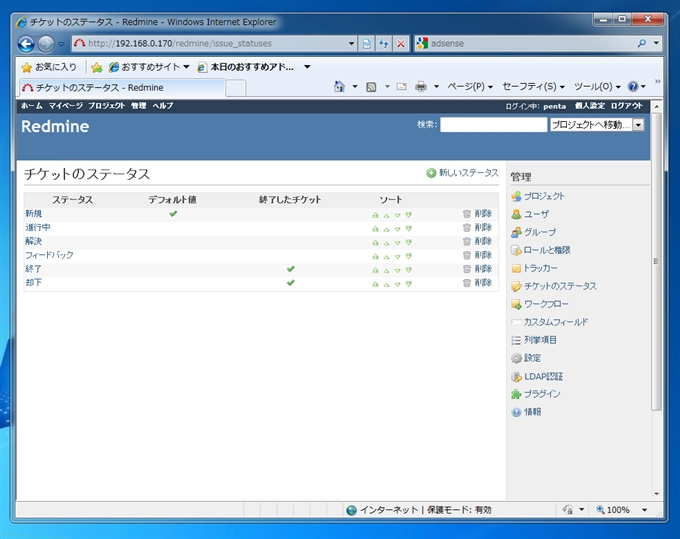Viewport: 680px width, 539px height.
Task: Open the 却下 status entry
Action: click(33, 283)
